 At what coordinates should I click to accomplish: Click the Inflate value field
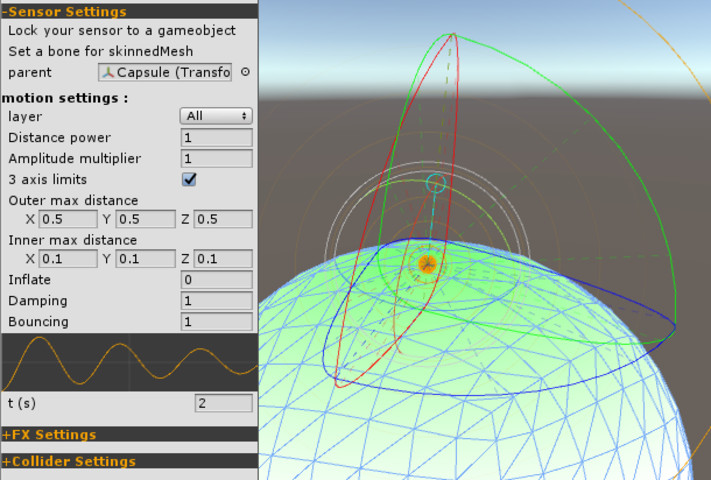pyautogui.click(x=217, y=280)
